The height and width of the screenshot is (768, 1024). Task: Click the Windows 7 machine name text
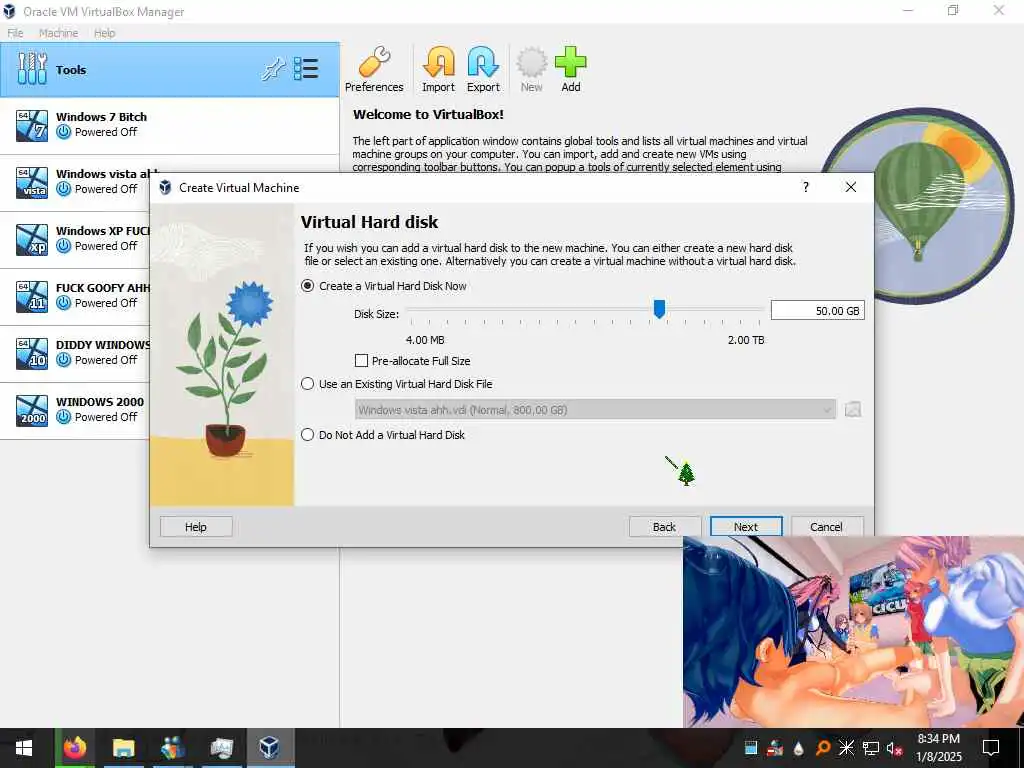pyautogui.click(x=101, y=117)
